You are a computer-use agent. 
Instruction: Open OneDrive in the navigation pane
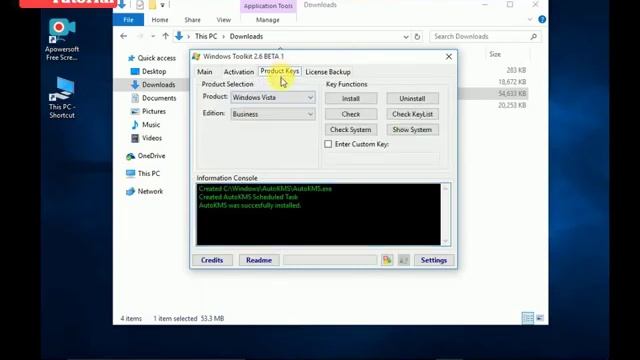pyautogui.click(x=146, y=156)
